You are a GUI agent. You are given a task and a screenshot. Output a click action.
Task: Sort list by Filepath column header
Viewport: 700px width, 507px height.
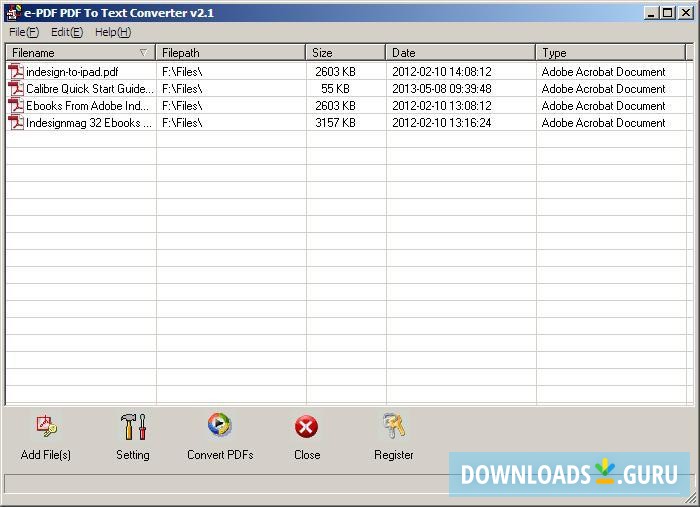tap(231, 53)
